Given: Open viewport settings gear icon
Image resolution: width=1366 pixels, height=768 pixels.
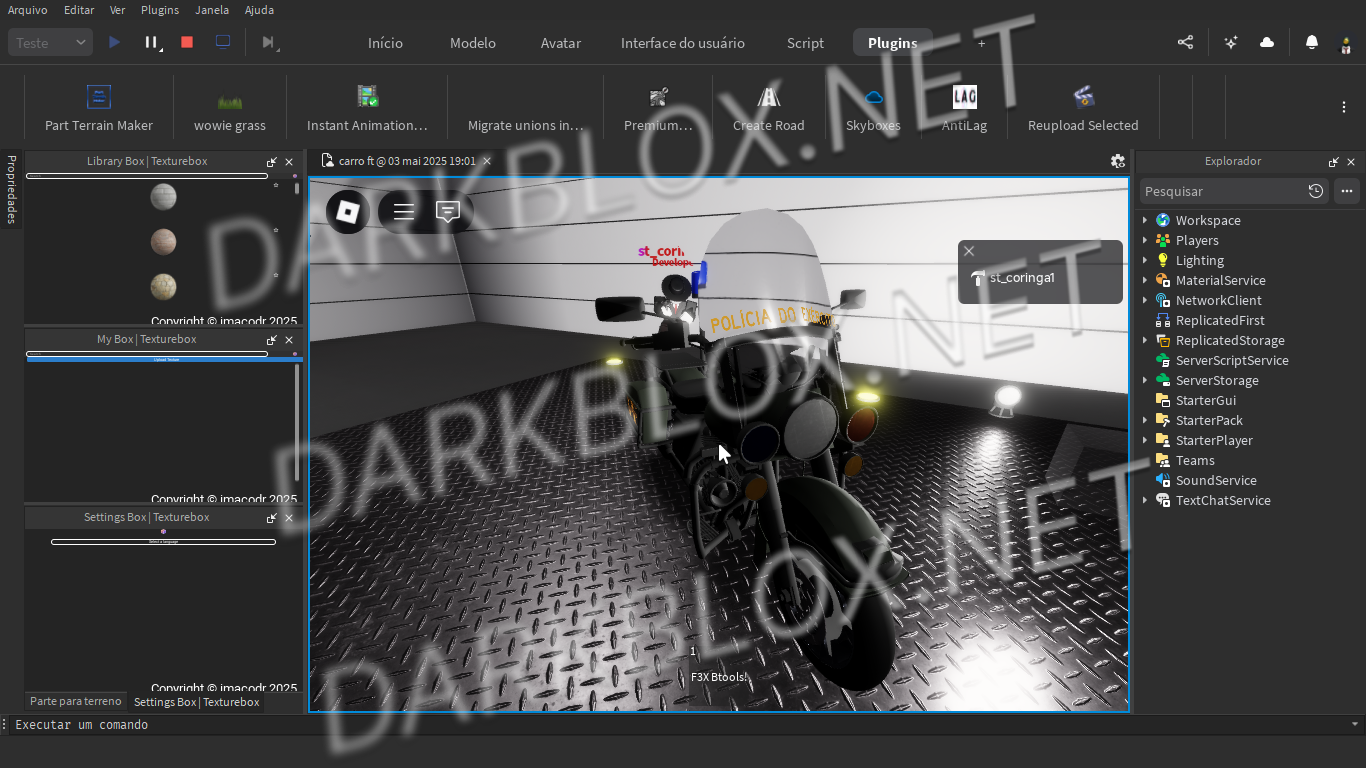Looking at the screenshot, I should [1118, 161].
